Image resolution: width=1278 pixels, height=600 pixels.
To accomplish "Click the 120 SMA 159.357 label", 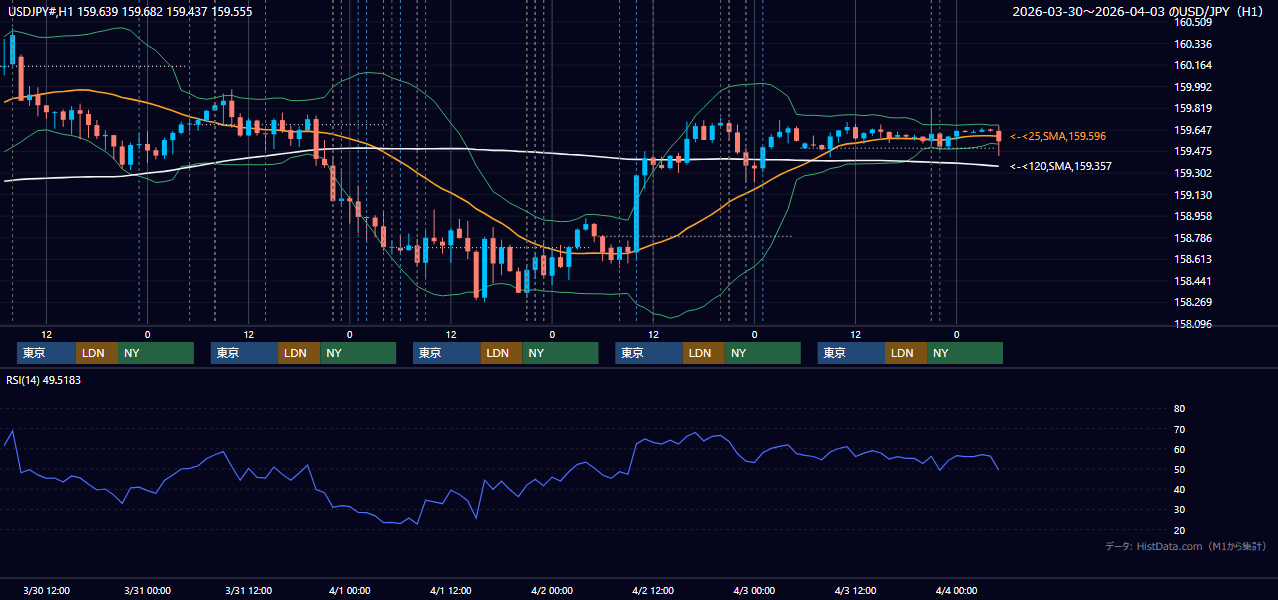I will 1061,166.
